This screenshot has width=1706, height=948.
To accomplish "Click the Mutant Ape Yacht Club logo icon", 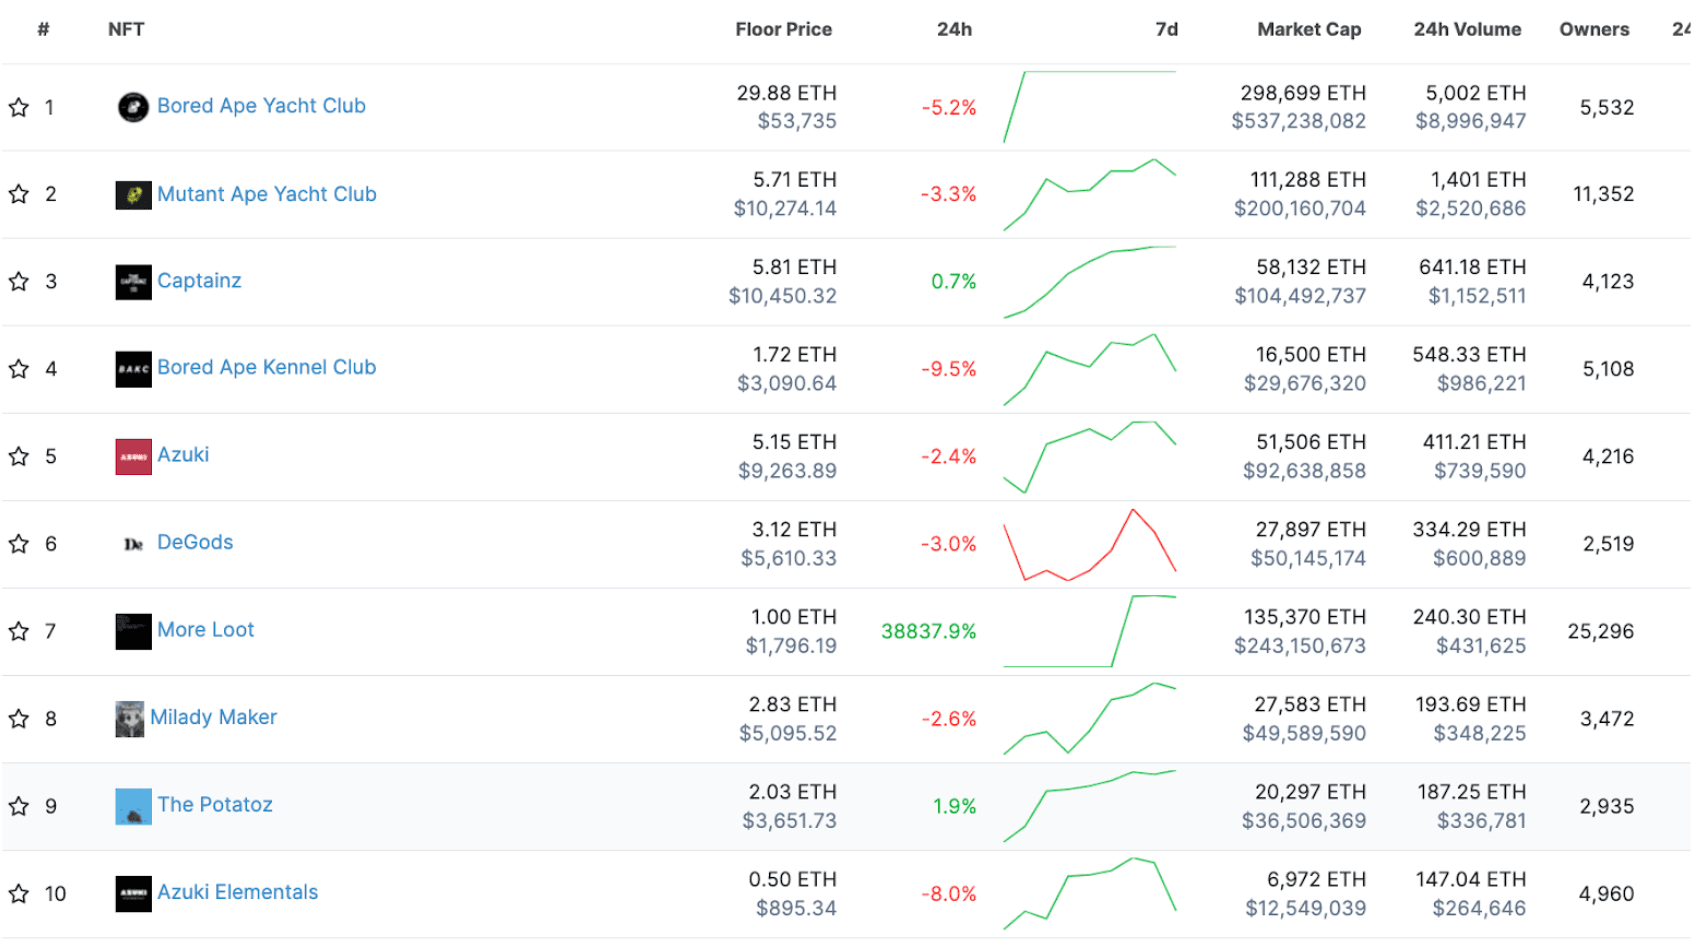I will tap(133, 195).
